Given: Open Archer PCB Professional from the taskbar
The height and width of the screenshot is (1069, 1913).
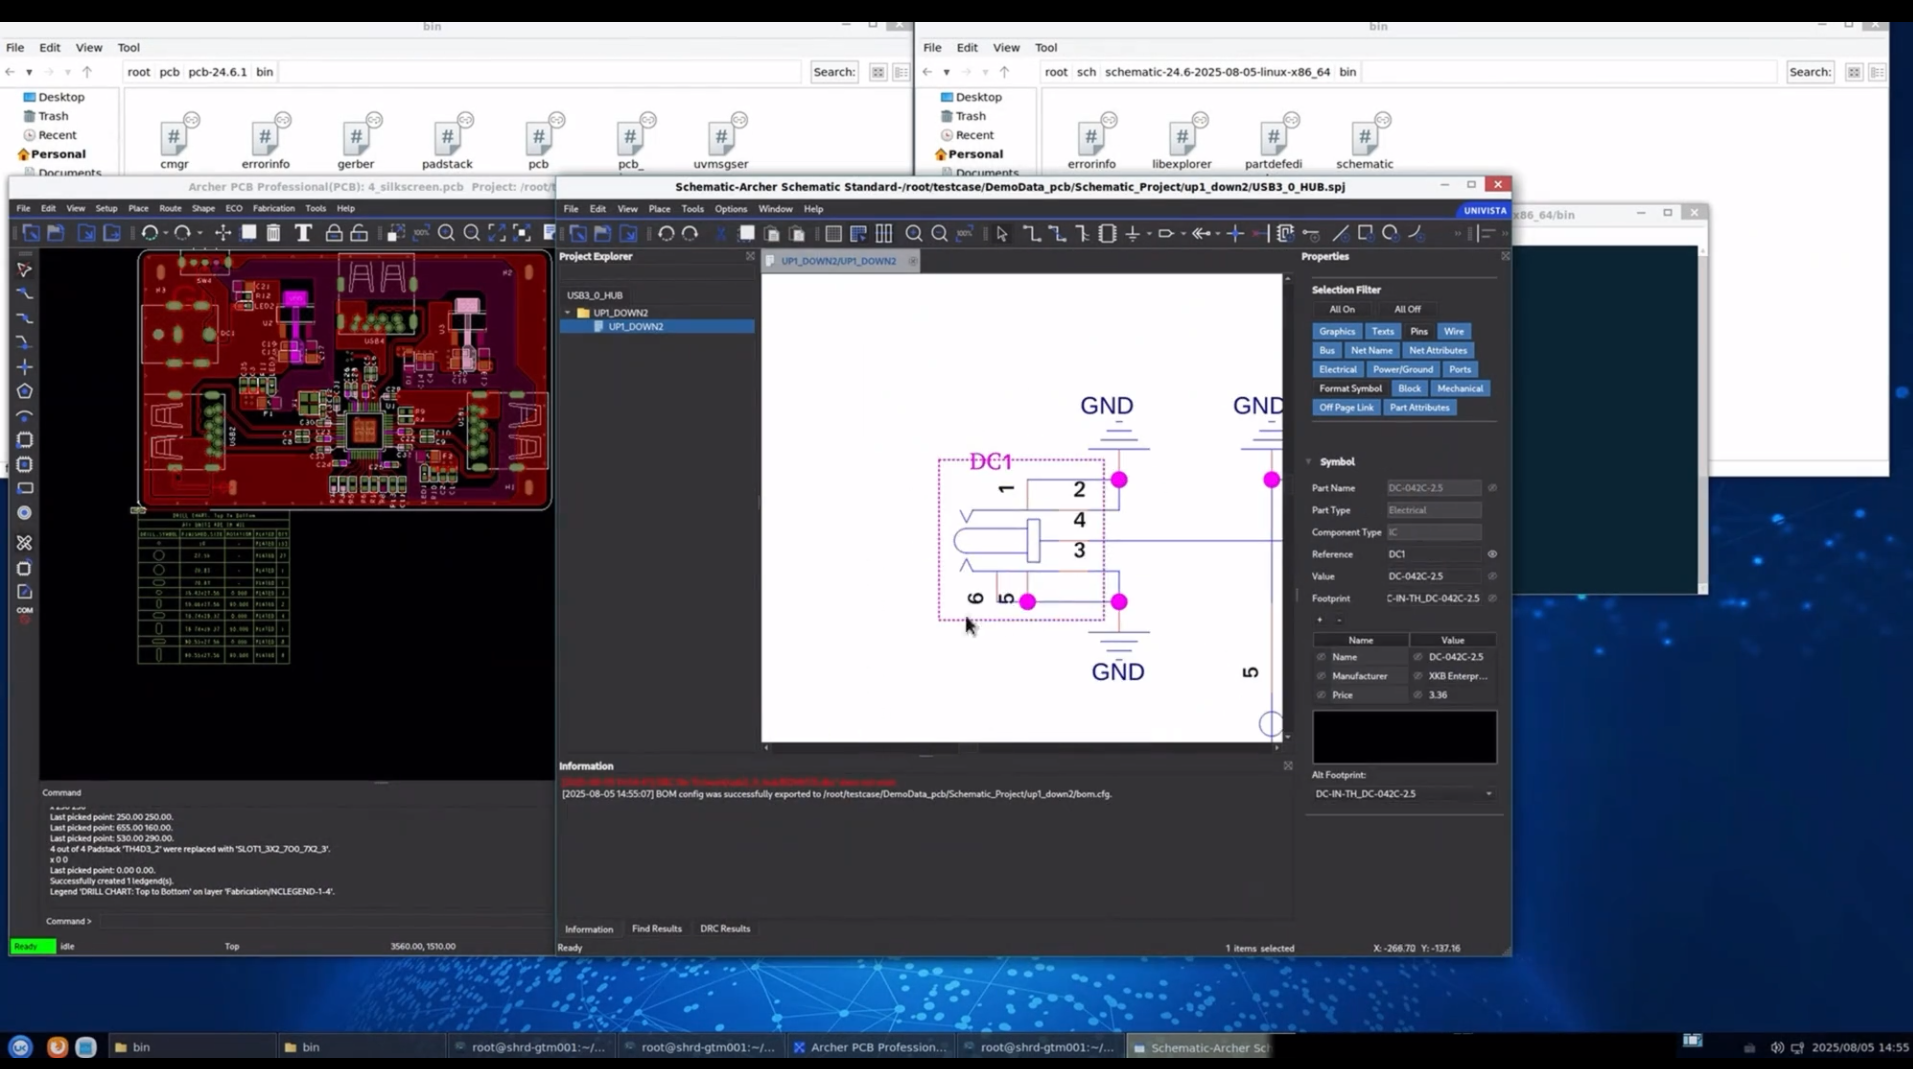Looking at the screenshot, I should pyautogui.click(x=869, y=1047).
